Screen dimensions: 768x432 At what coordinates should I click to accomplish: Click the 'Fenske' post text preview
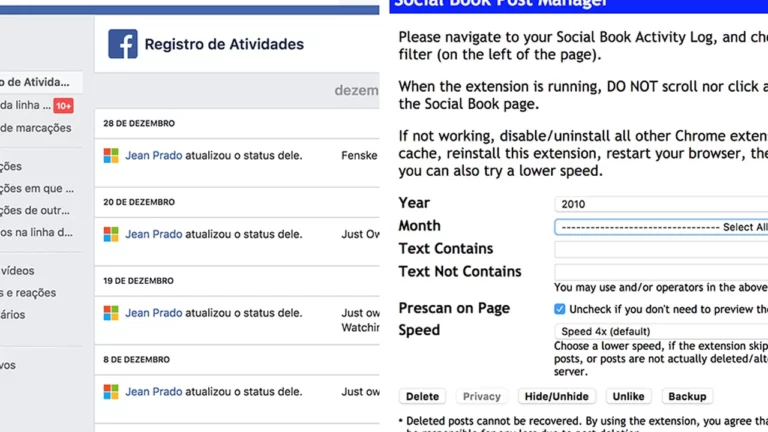359,156
